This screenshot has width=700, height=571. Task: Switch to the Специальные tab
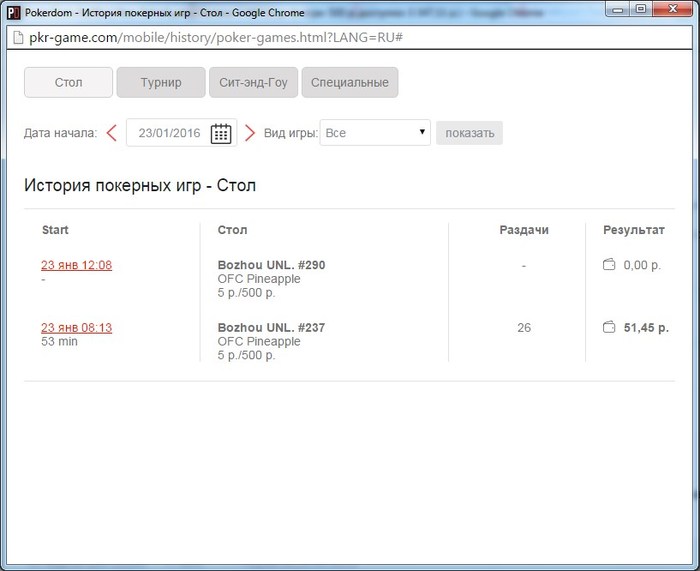pos(350,82)
